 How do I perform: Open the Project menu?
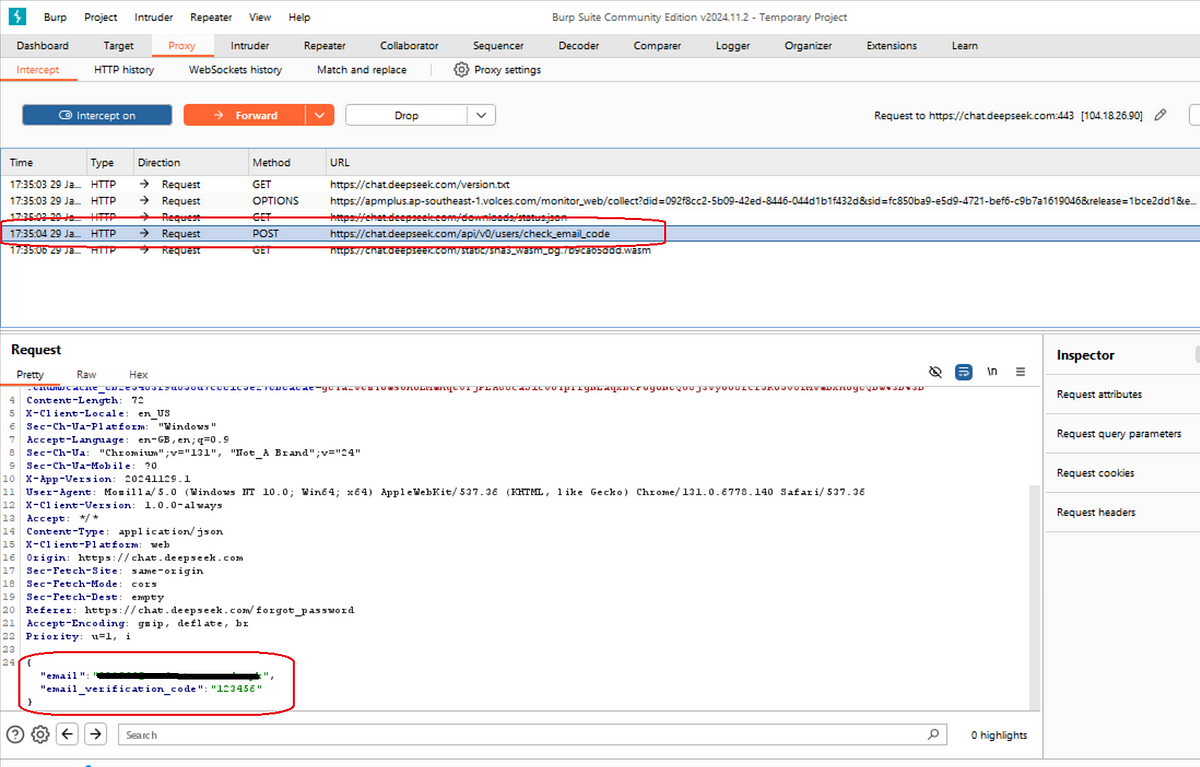pos(101,17)
